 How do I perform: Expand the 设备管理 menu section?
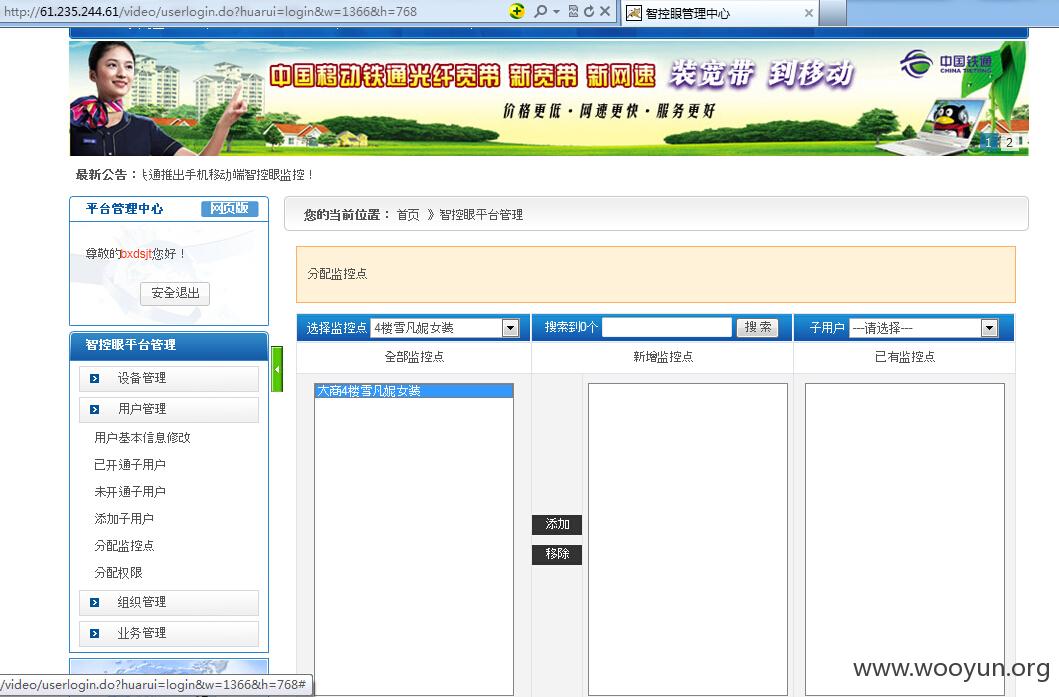coord(169,378)
